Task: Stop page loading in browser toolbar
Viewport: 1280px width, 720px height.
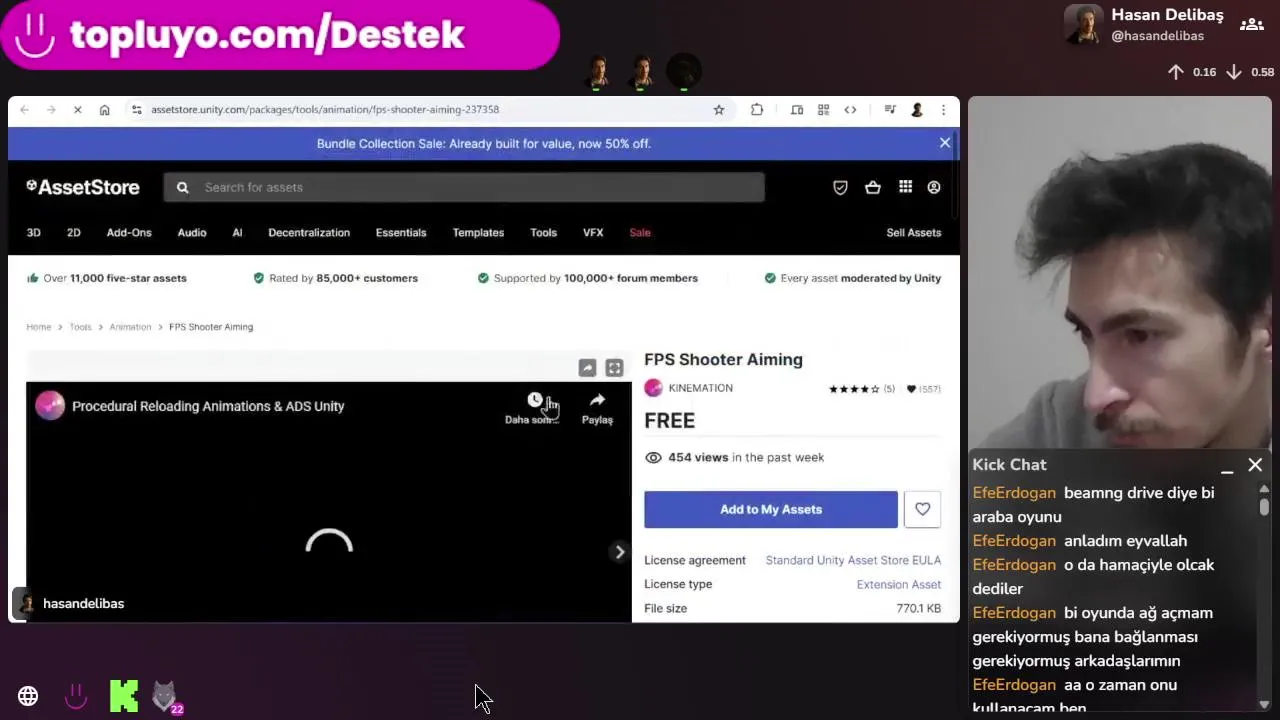Action: [x=77, y=110]
